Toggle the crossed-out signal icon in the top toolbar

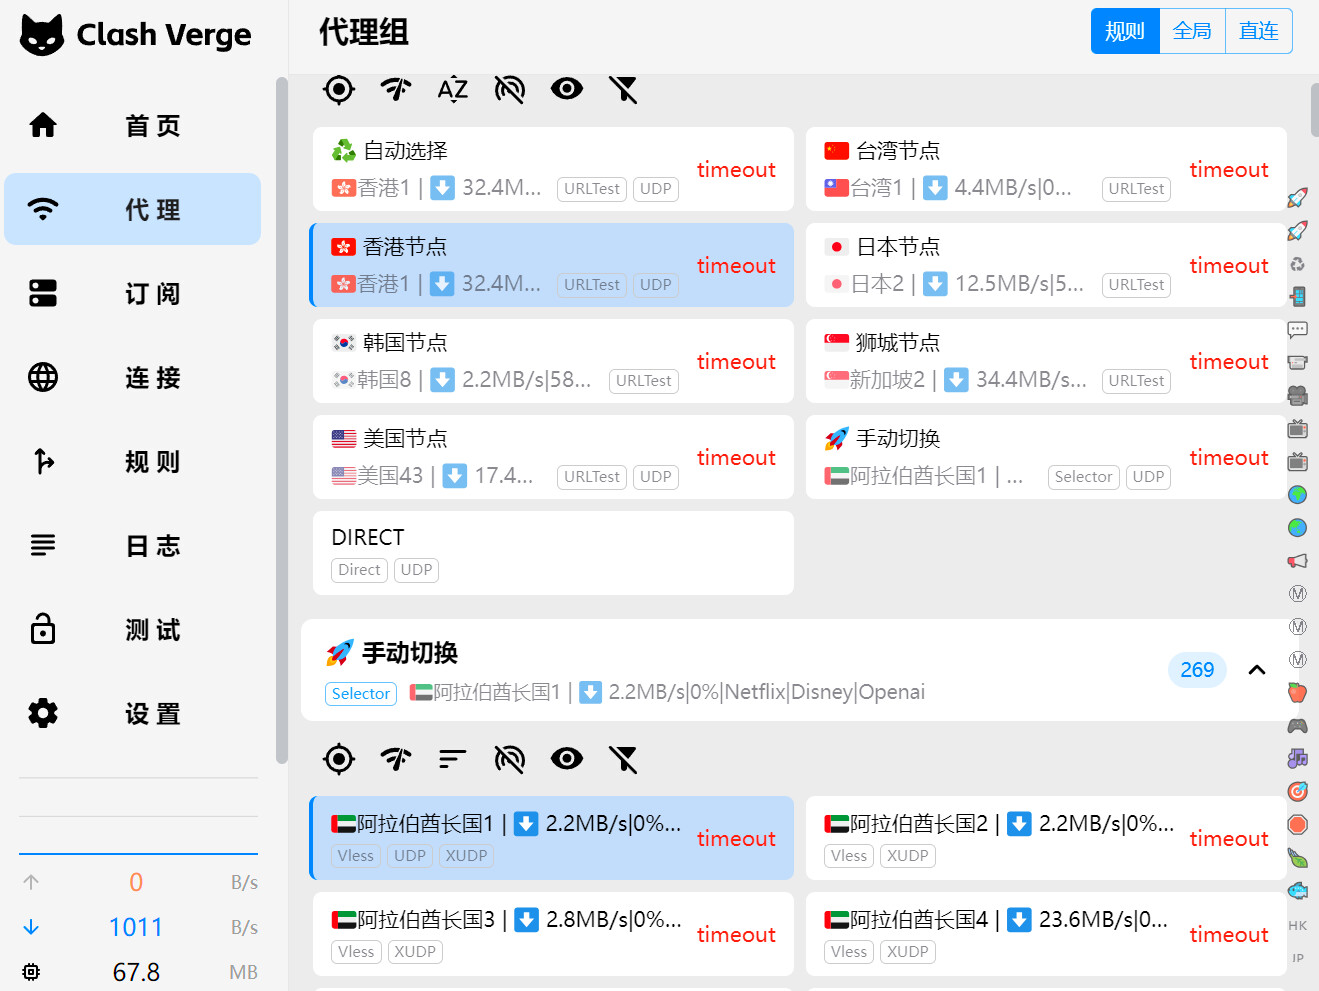click(x=510, y=90)
